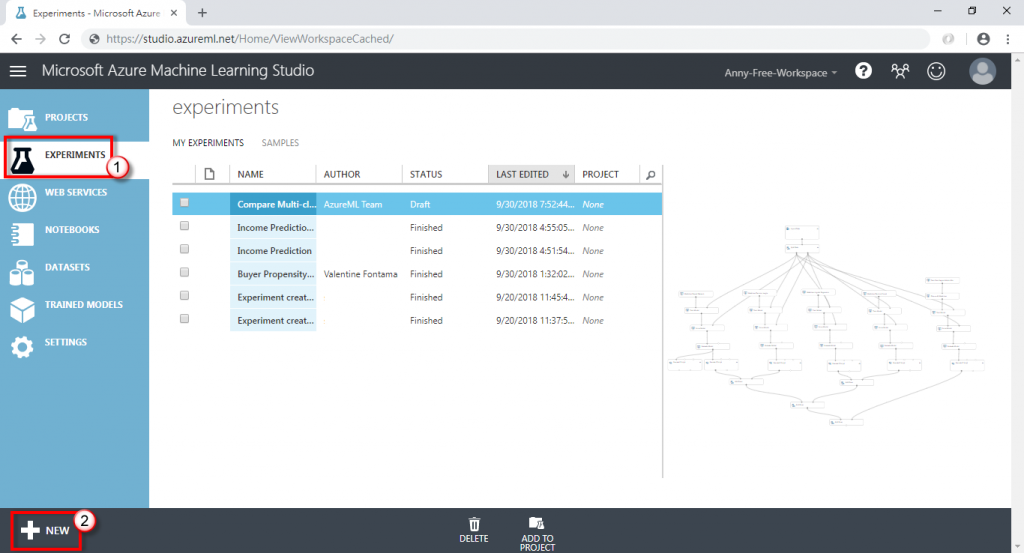
Task: Open the Buyer Propensity... experiment
Action: point(275,274)
